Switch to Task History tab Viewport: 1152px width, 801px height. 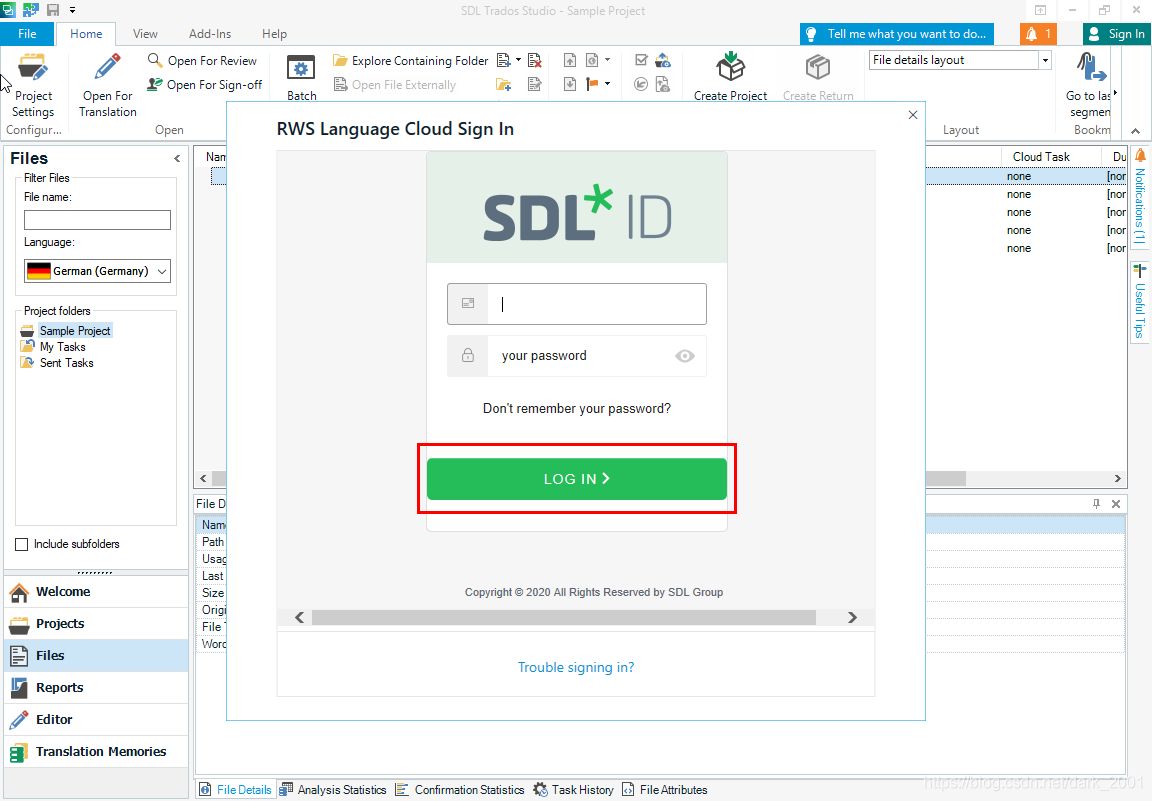pyautogui.click(x=574, y=790)
